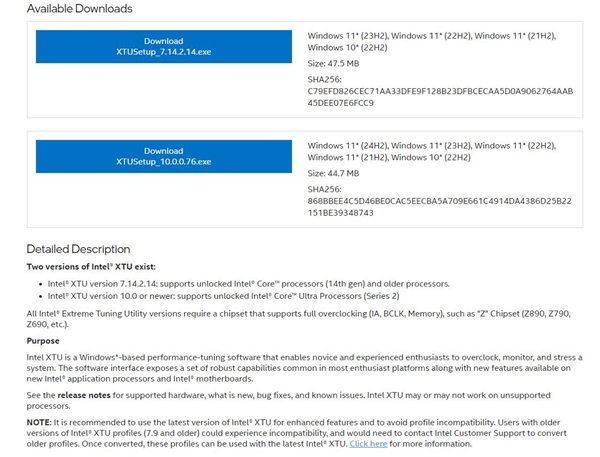Click the paragraph about Z chipset overclocking support

(300, 319)
